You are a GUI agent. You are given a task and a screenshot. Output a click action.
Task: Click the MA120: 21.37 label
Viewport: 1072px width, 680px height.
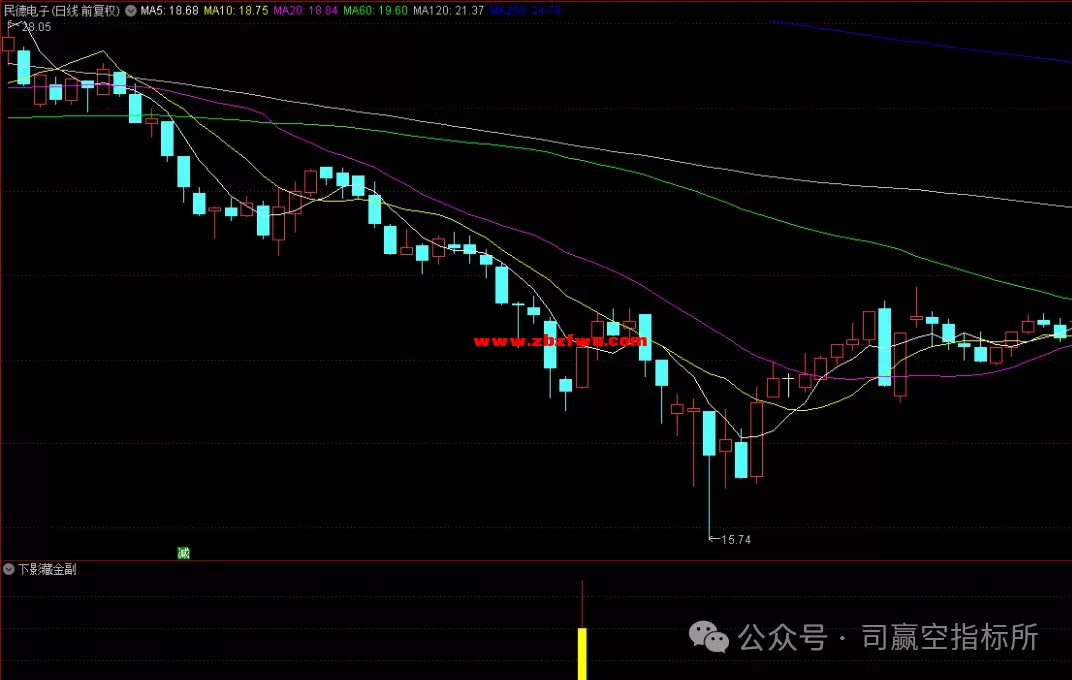pos(448,11)
